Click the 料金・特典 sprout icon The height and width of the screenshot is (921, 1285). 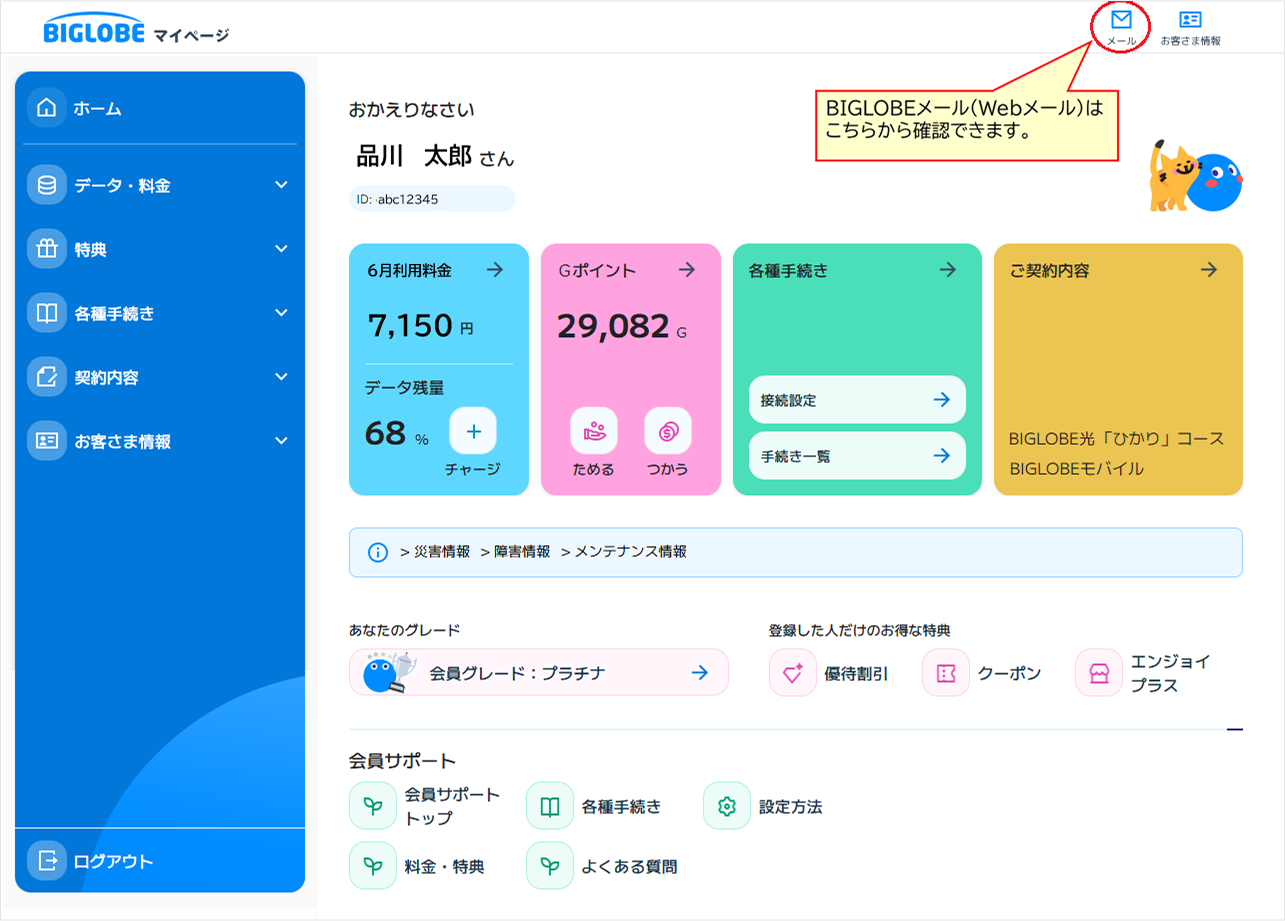(x=373, y=866)
